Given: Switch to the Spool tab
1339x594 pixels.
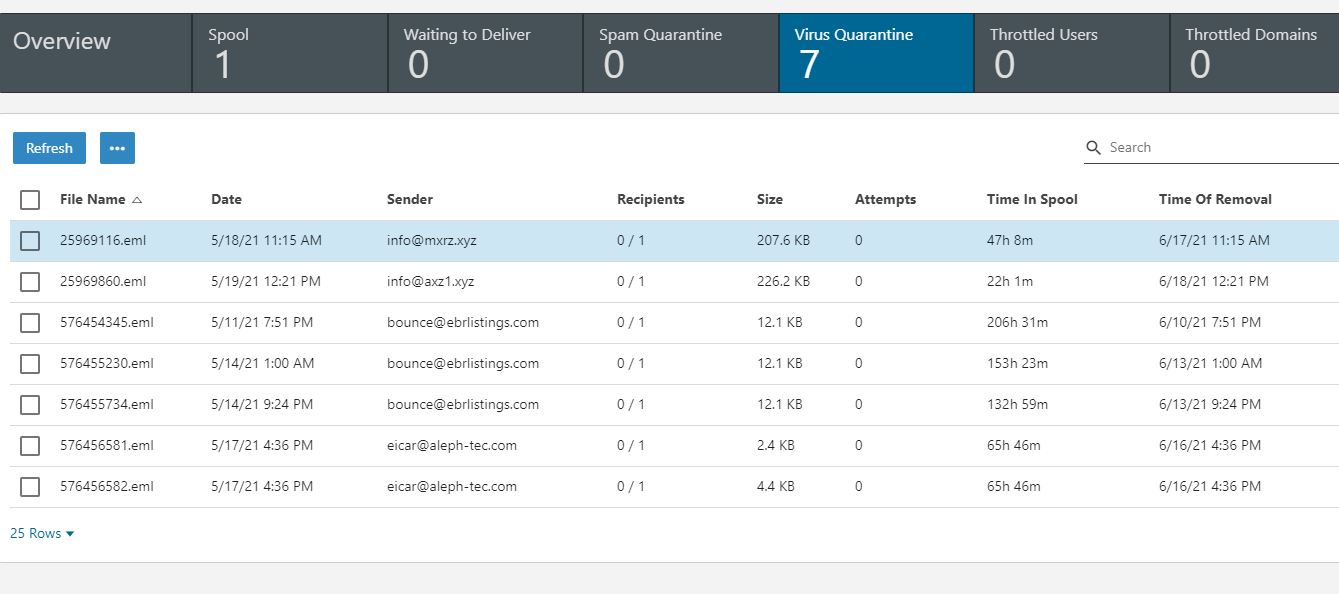Looking at the screenshot, I should tap(289, 53).
